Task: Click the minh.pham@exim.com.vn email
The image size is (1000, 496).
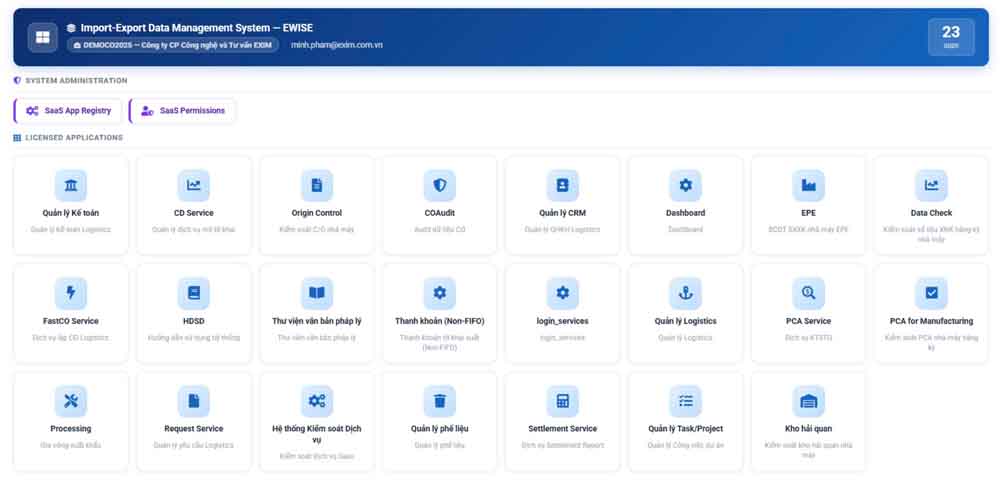Action: [337, 45]
